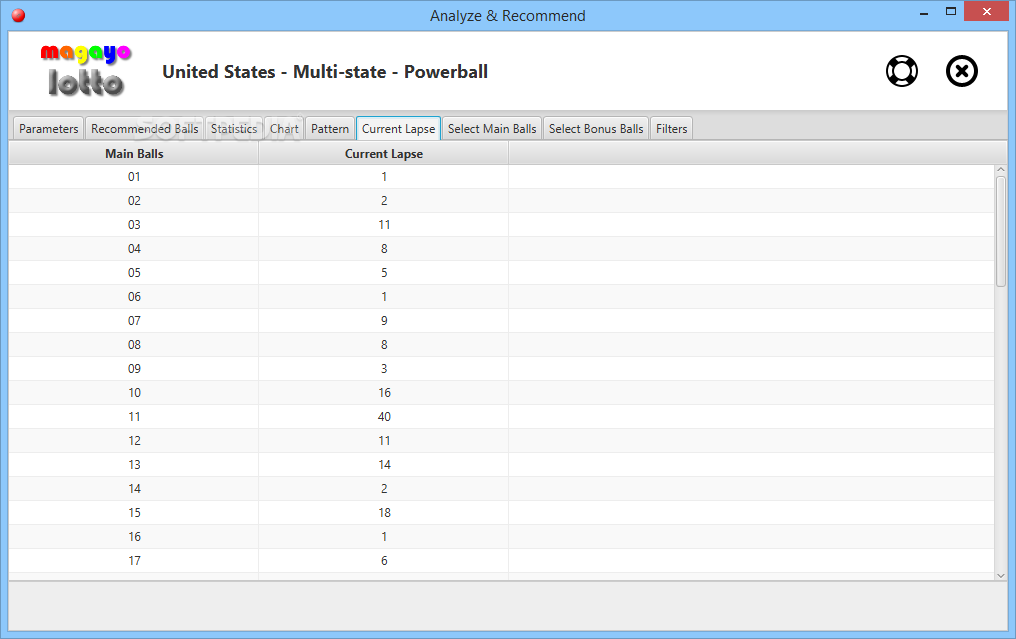Image resolution: width=1016 pixels, height=639 pixels.
Task: Select main ball 05 cell
Action: click(x=134, y=273)
